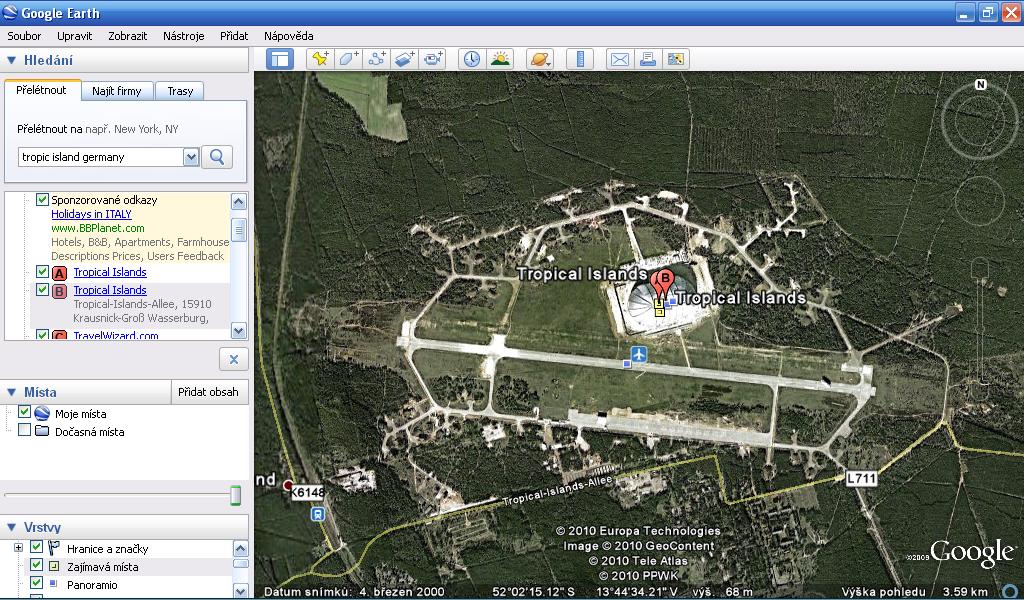1024x600 pixels.
Task: Uncheck result A Tropical Islands checkbox
Action: point(42,272)
